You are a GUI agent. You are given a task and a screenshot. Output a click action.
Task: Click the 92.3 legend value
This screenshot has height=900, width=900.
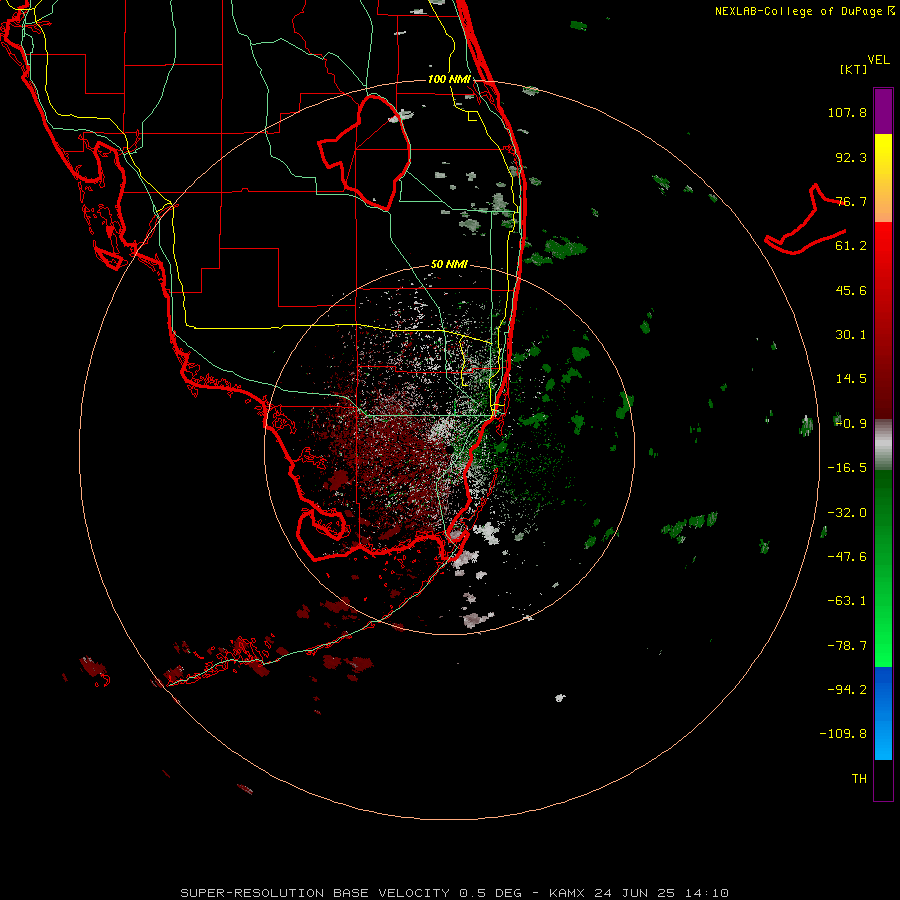[851, 157]
